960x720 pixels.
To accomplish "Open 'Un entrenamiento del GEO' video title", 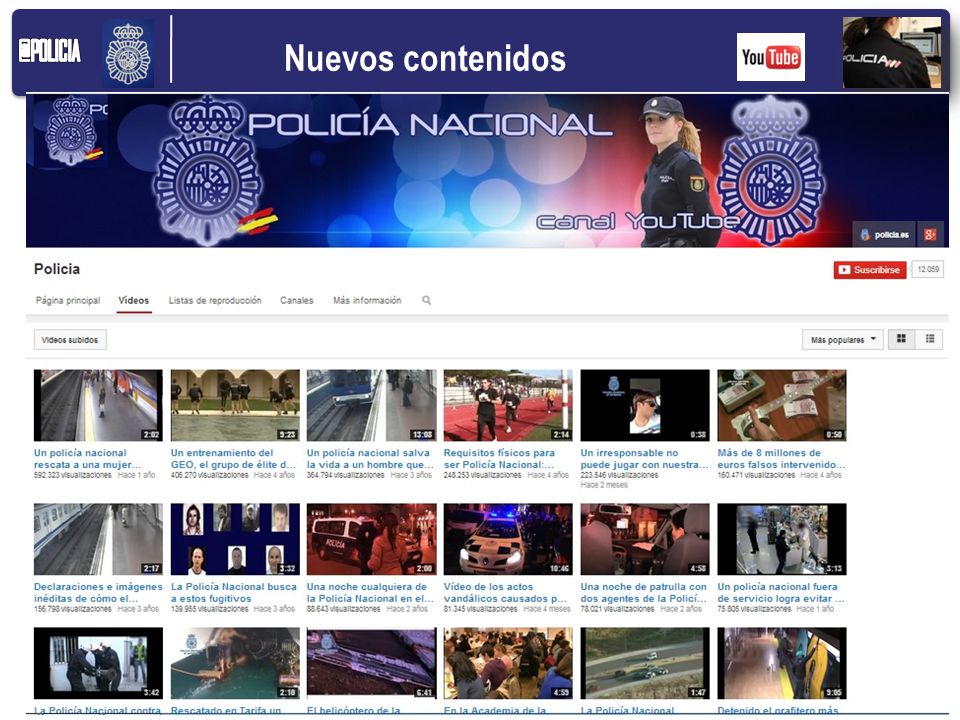I will pyautogui.click(x=233, y=459).
